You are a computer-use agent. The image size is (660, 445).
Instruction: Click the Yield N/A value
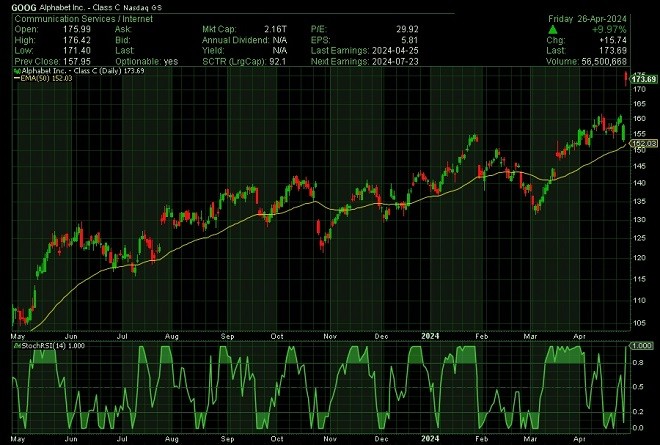coord(279,51)
